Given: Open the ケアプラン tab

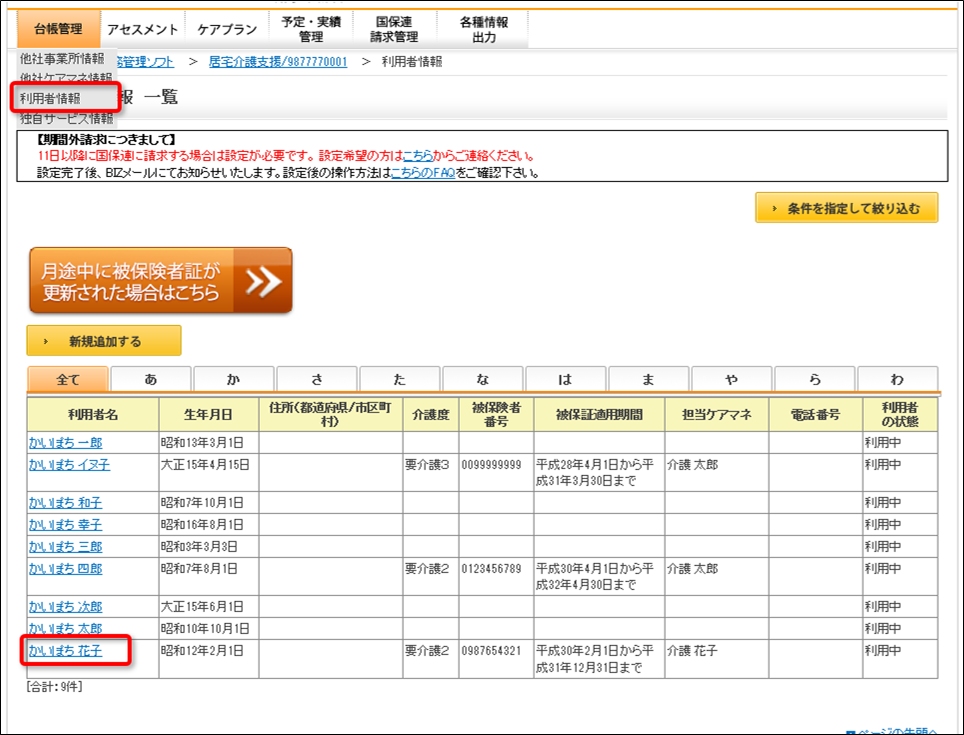Looking at the screenshot, I should pos(227,29).
